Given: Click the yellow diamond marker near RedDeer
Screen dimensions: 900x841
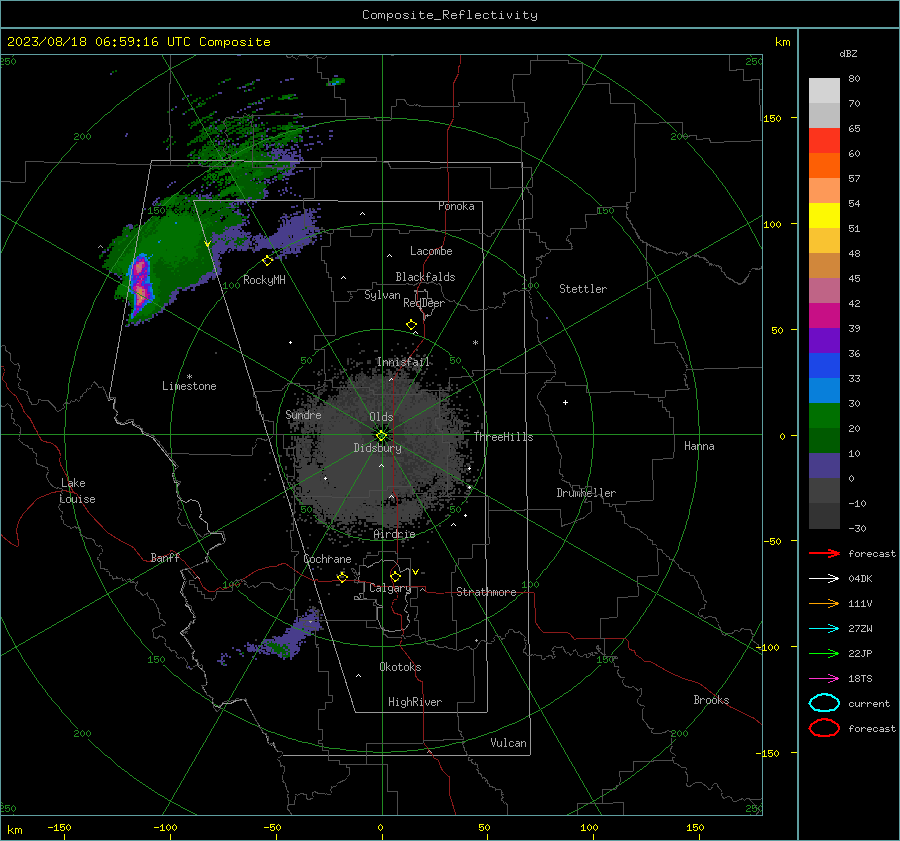Looking at the screenshot, I should coord(412,325).
